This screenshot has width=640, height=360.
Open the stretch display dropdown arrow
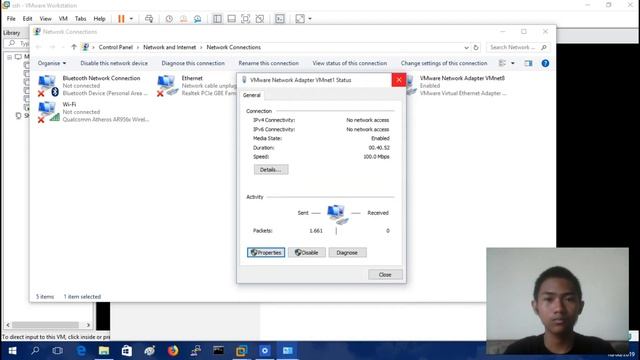(310, 19)
